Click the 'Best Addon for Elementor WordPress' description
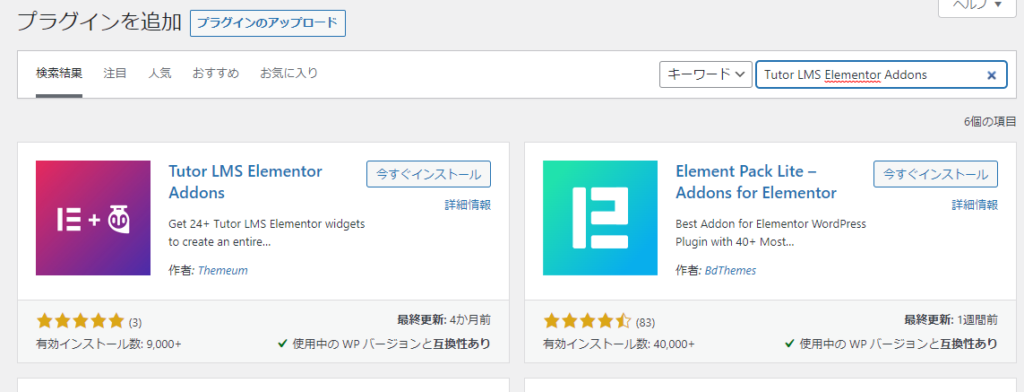The width and height of the screenshot is (1024, 392). coord(771,233)
